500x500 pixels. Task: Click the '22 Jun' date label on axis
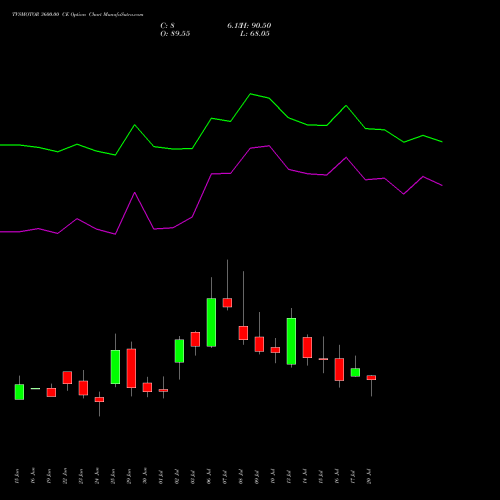click(65, 476)
